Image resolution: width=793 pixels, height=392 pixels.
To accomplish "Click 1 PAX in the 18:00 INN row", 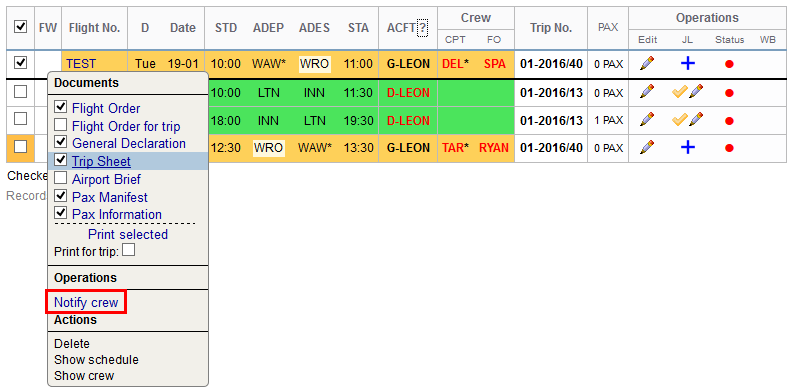I will (x=608, y=121).
